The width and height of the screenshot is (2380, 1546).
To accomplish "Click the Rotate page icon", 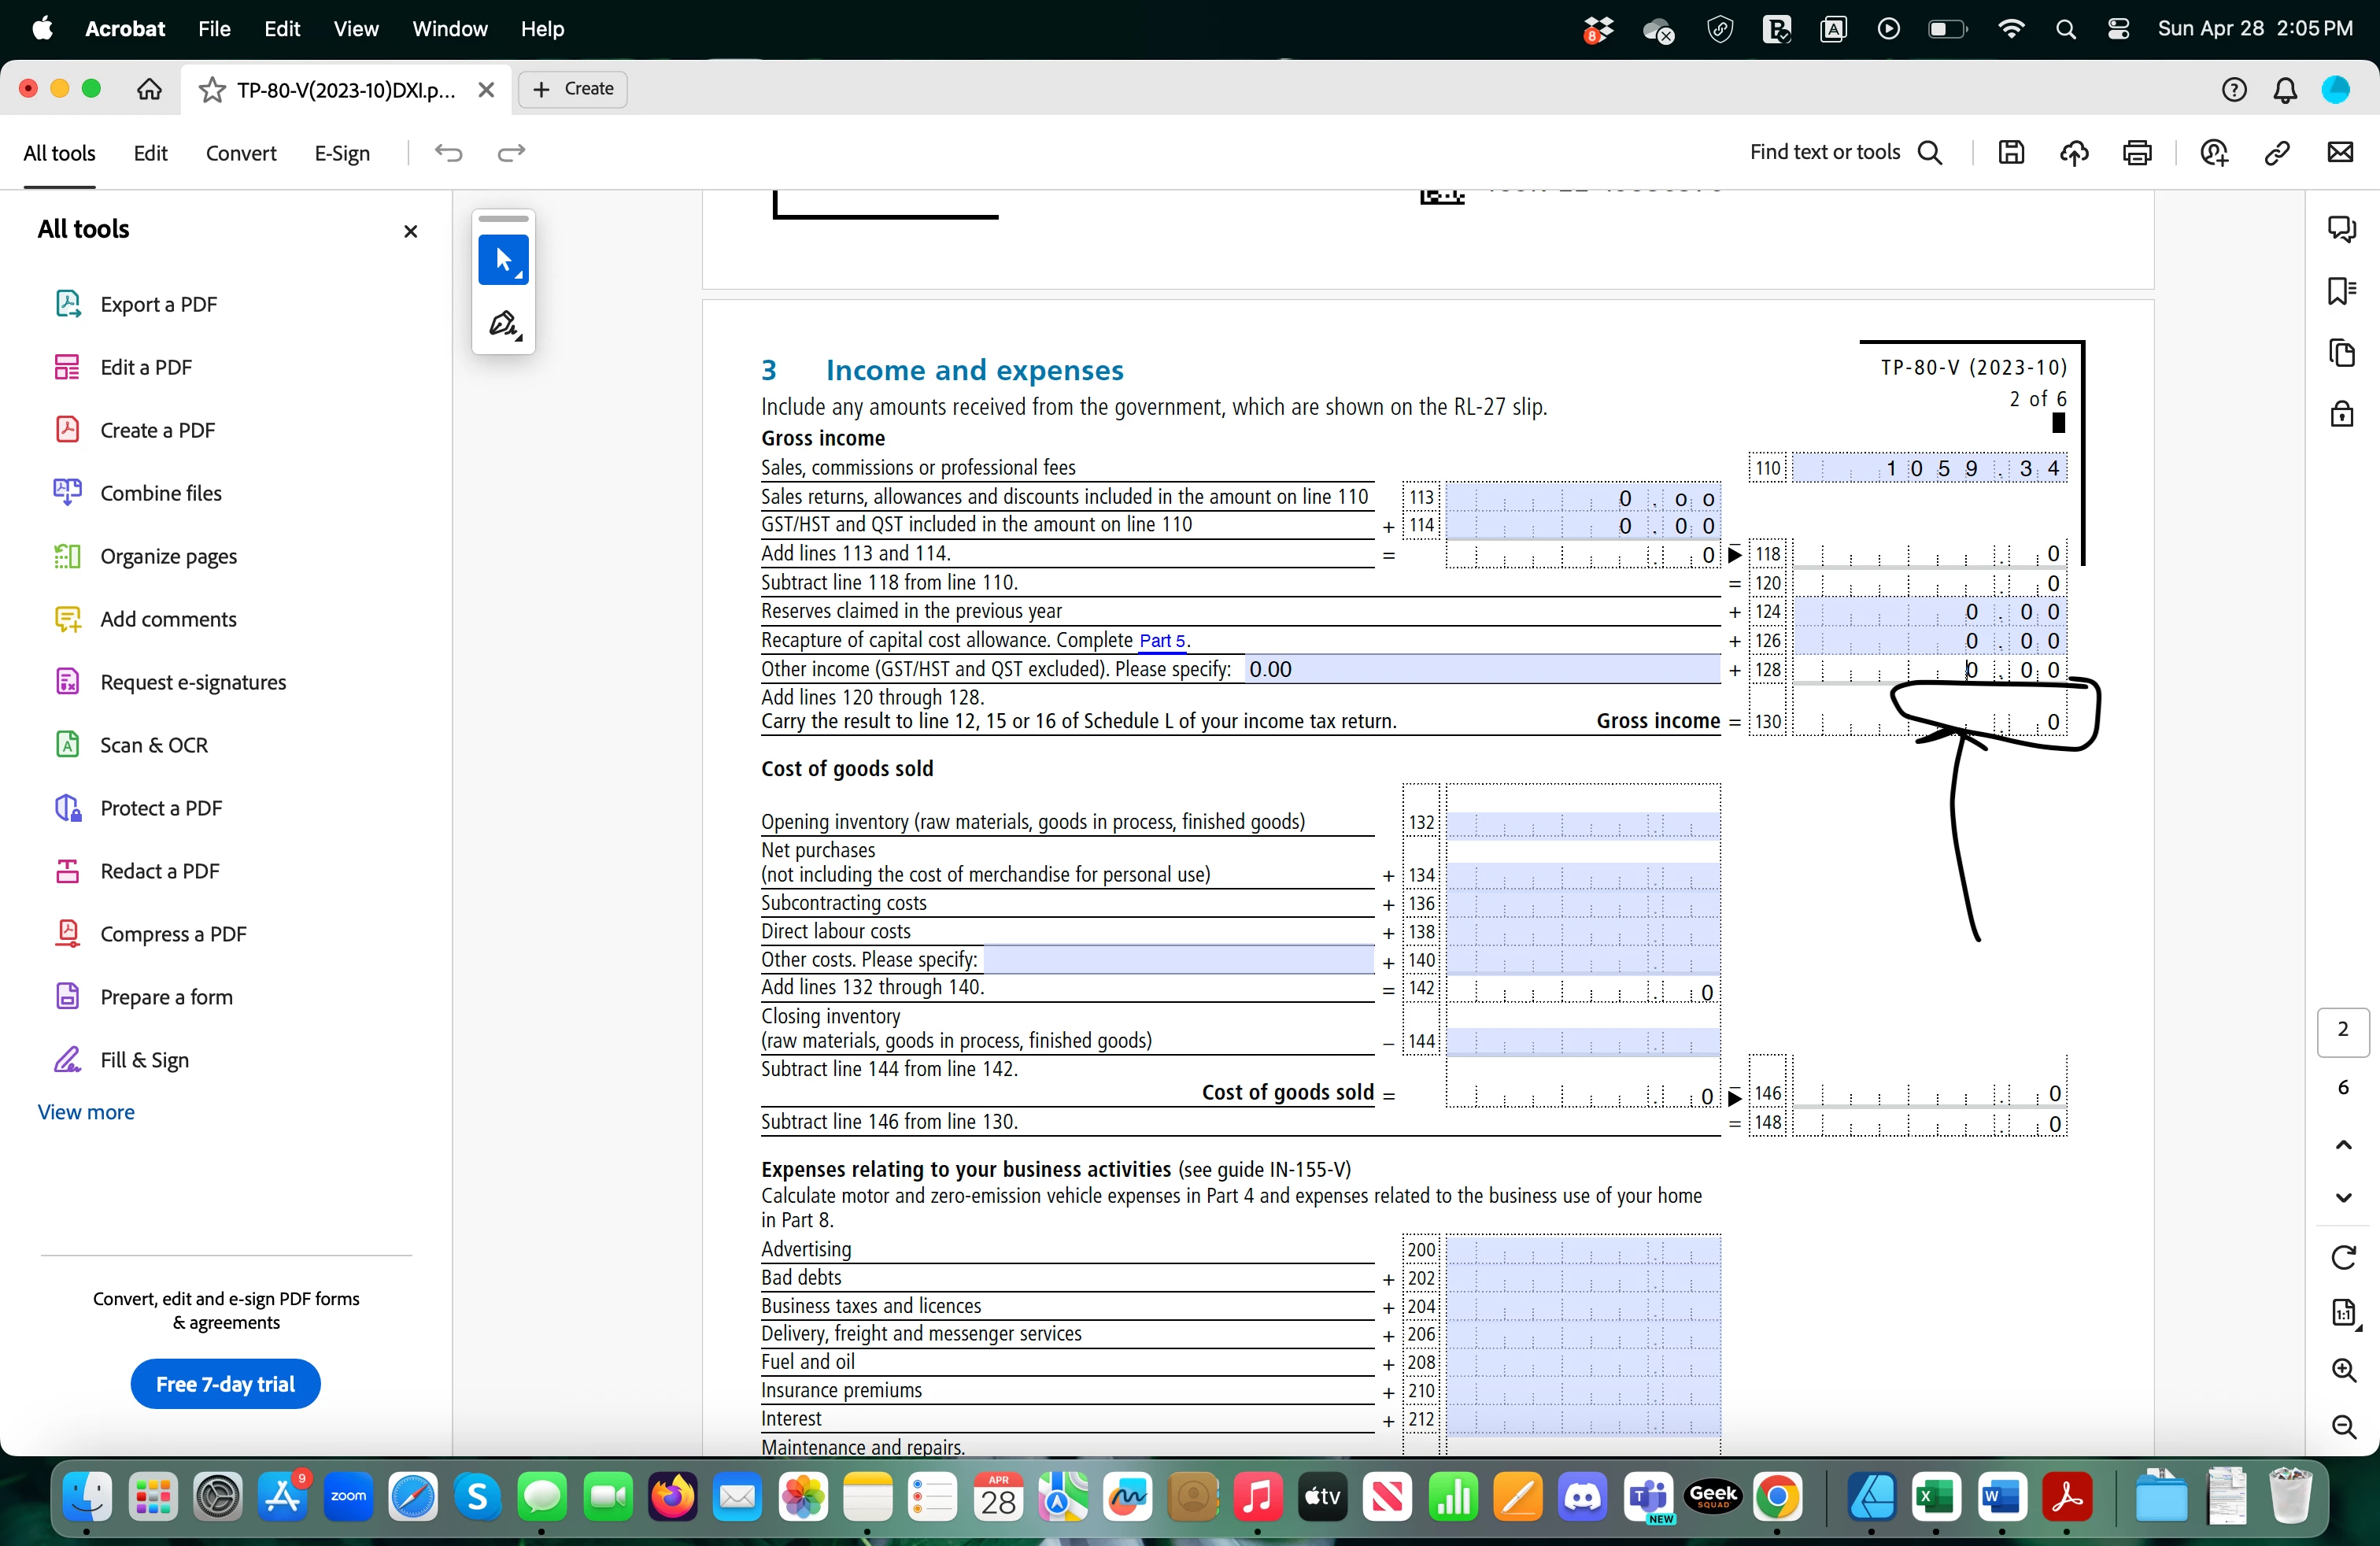I will tap(2343, 1257).
